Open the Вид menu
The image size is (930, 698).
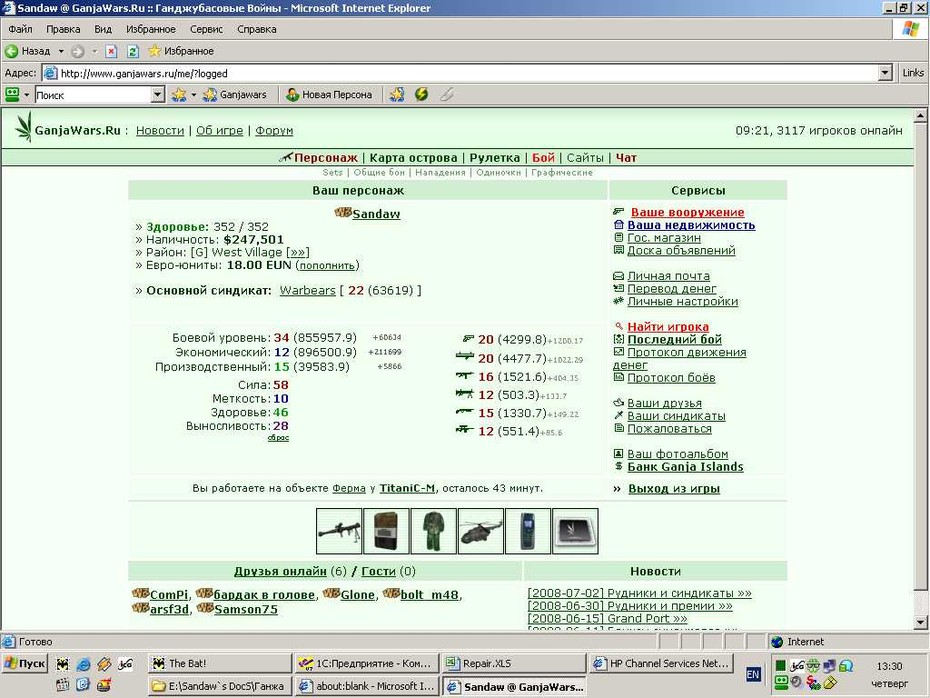click(x=103, y=29)
